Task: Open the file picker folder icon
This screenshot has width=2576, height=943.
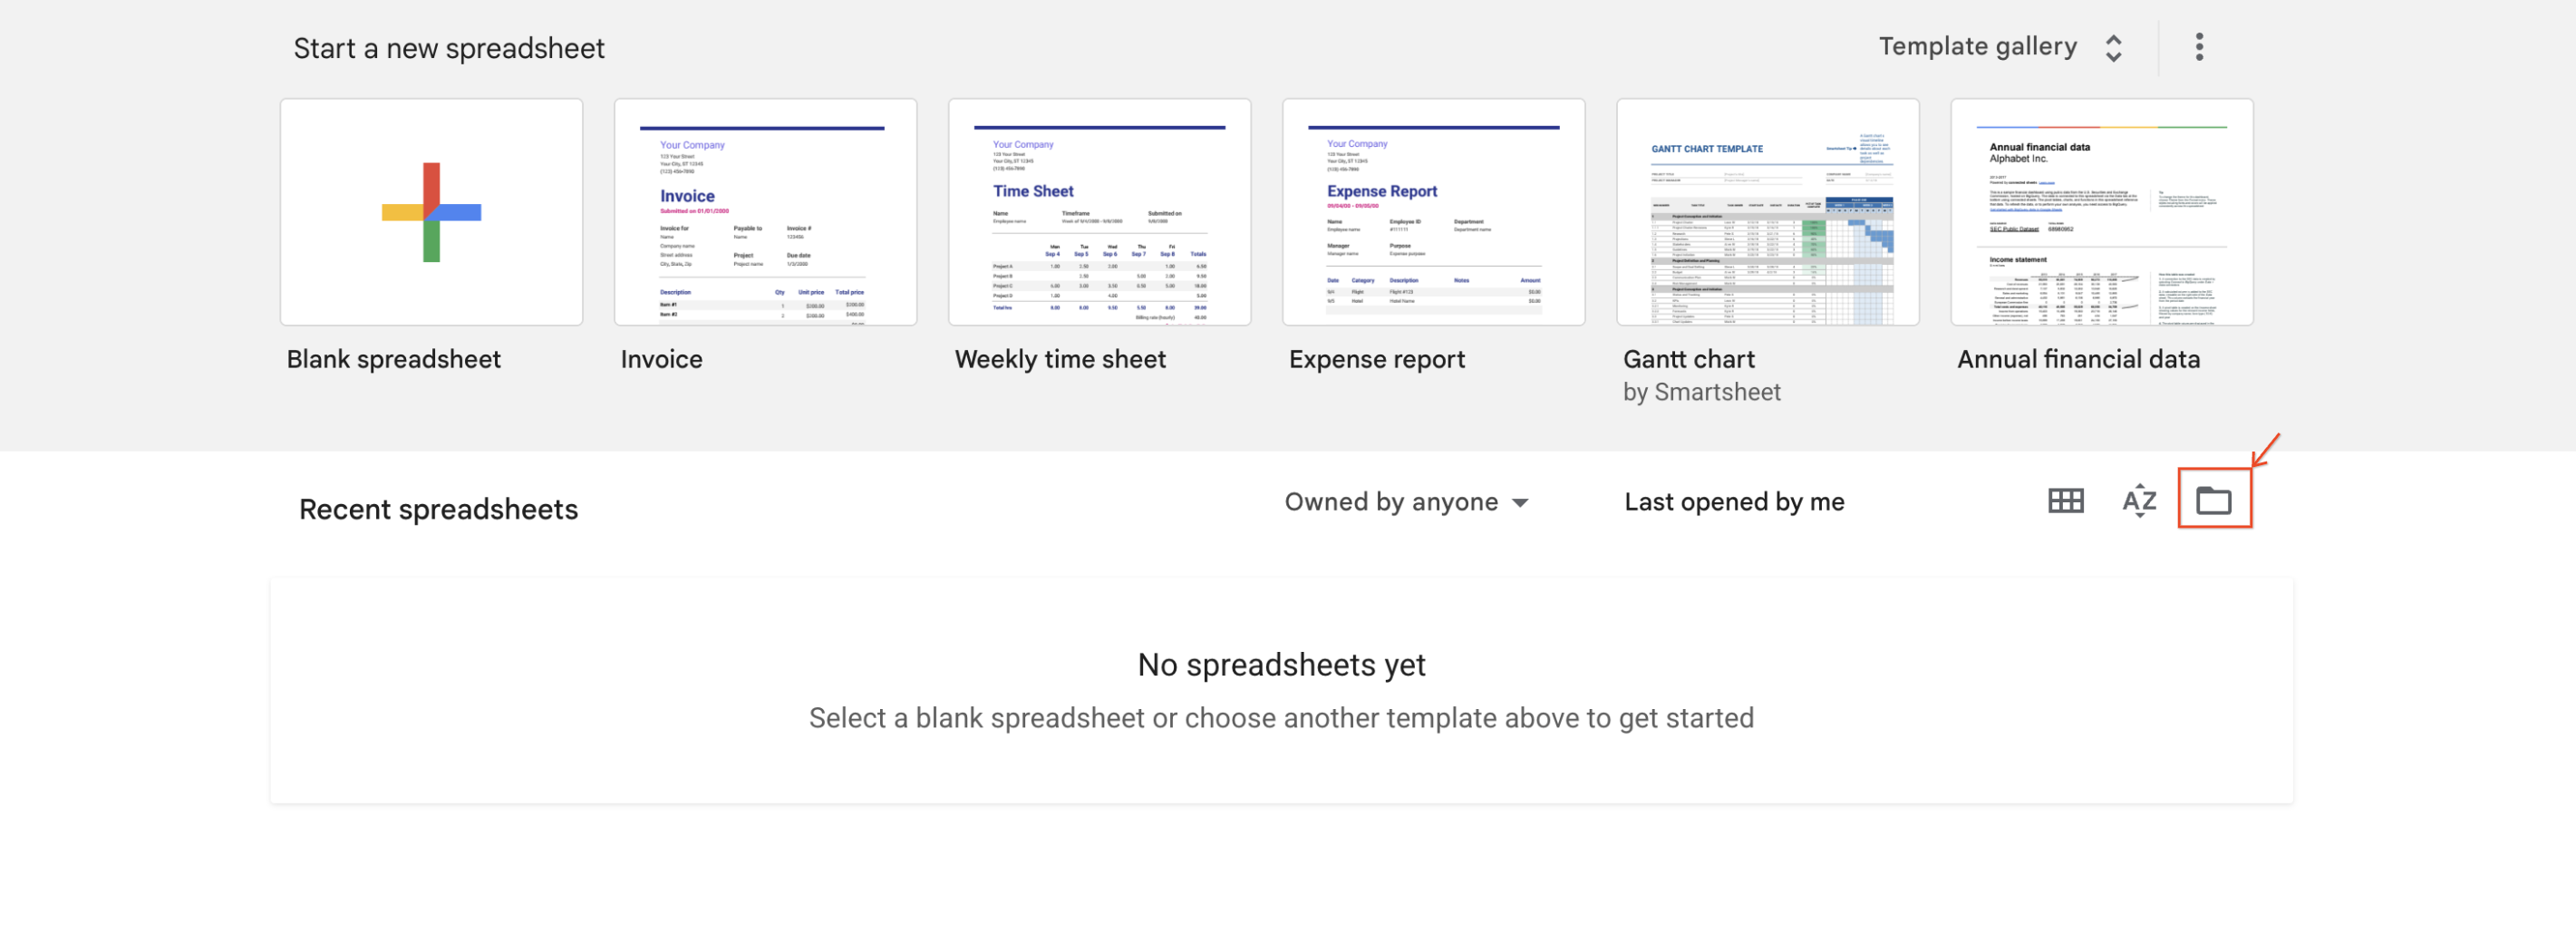Action: tap(2213, 500)
